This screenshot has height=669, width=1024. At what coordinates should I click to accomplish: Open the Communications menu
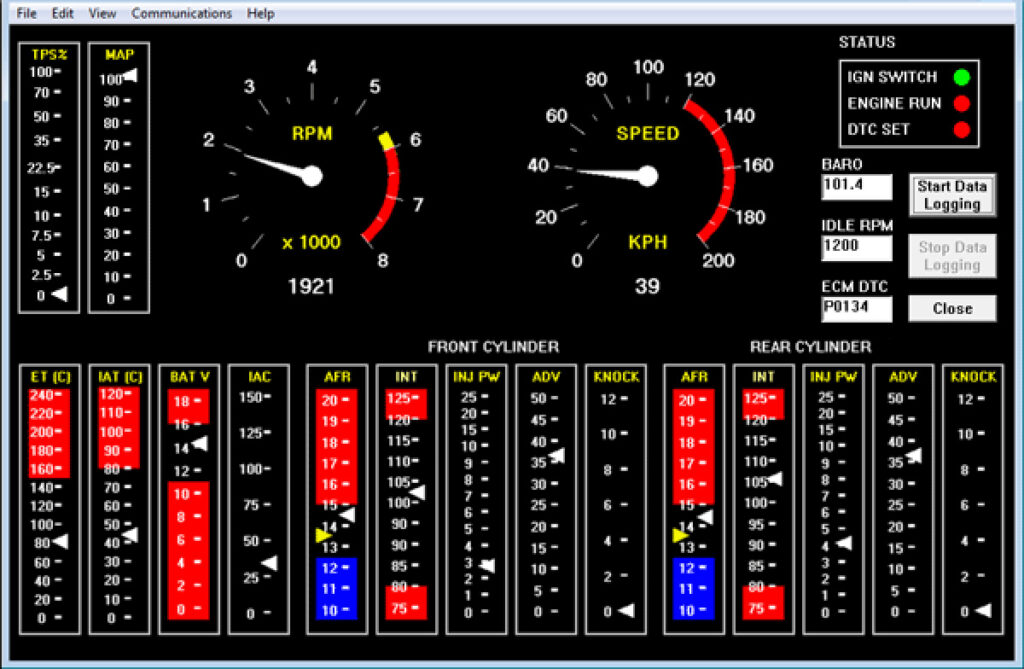tap(181, 13)
